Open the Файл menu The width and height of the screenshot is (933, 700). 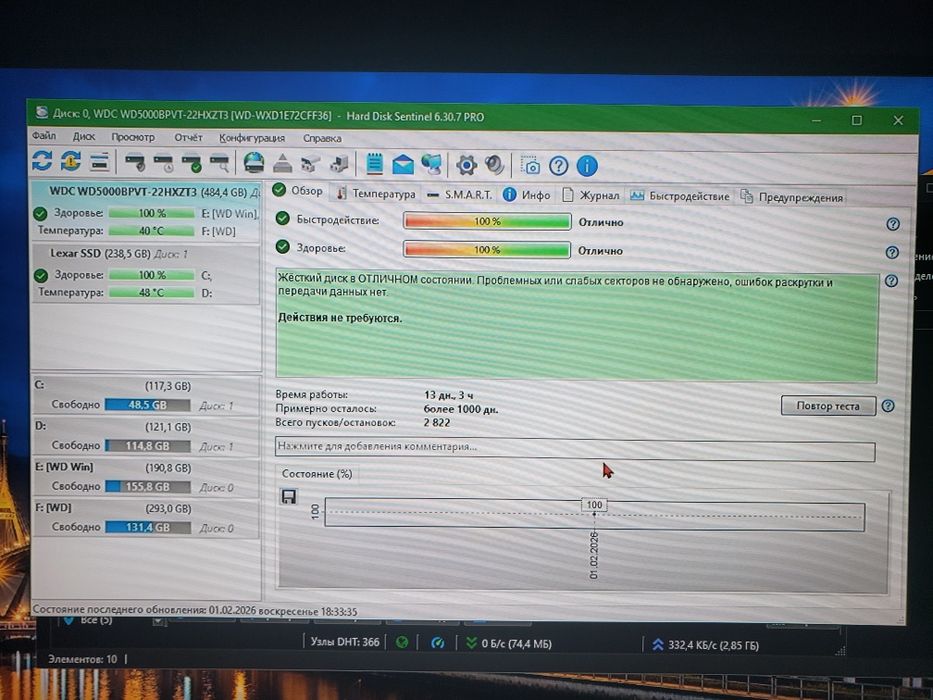coord(43,136)
